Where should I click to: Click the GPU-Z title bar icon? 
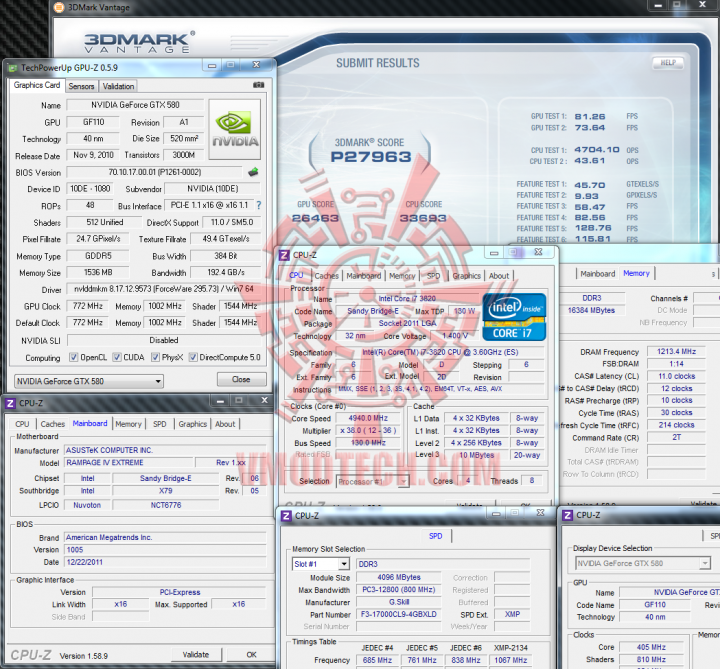pyautogui.click(x=12, y=68)
